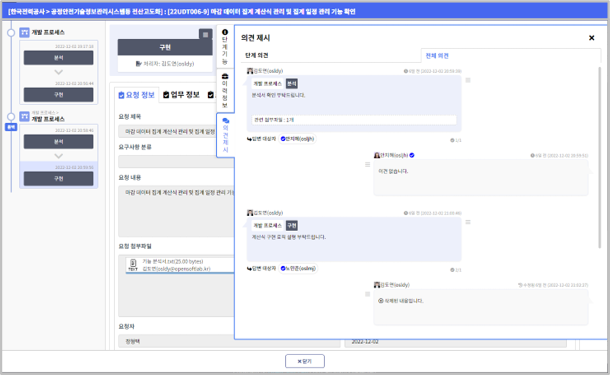Viewport: 610px width, 375px height.
Task: Click the TEXT file icon of 기능 분석서.txt
Action: click(133, 265)
